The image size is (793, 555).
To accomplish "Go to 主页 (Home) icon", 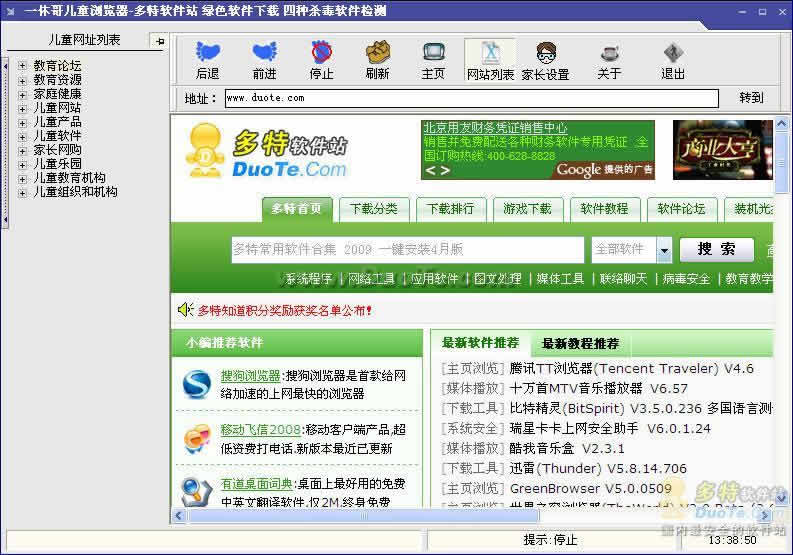I will click(433, 52).
